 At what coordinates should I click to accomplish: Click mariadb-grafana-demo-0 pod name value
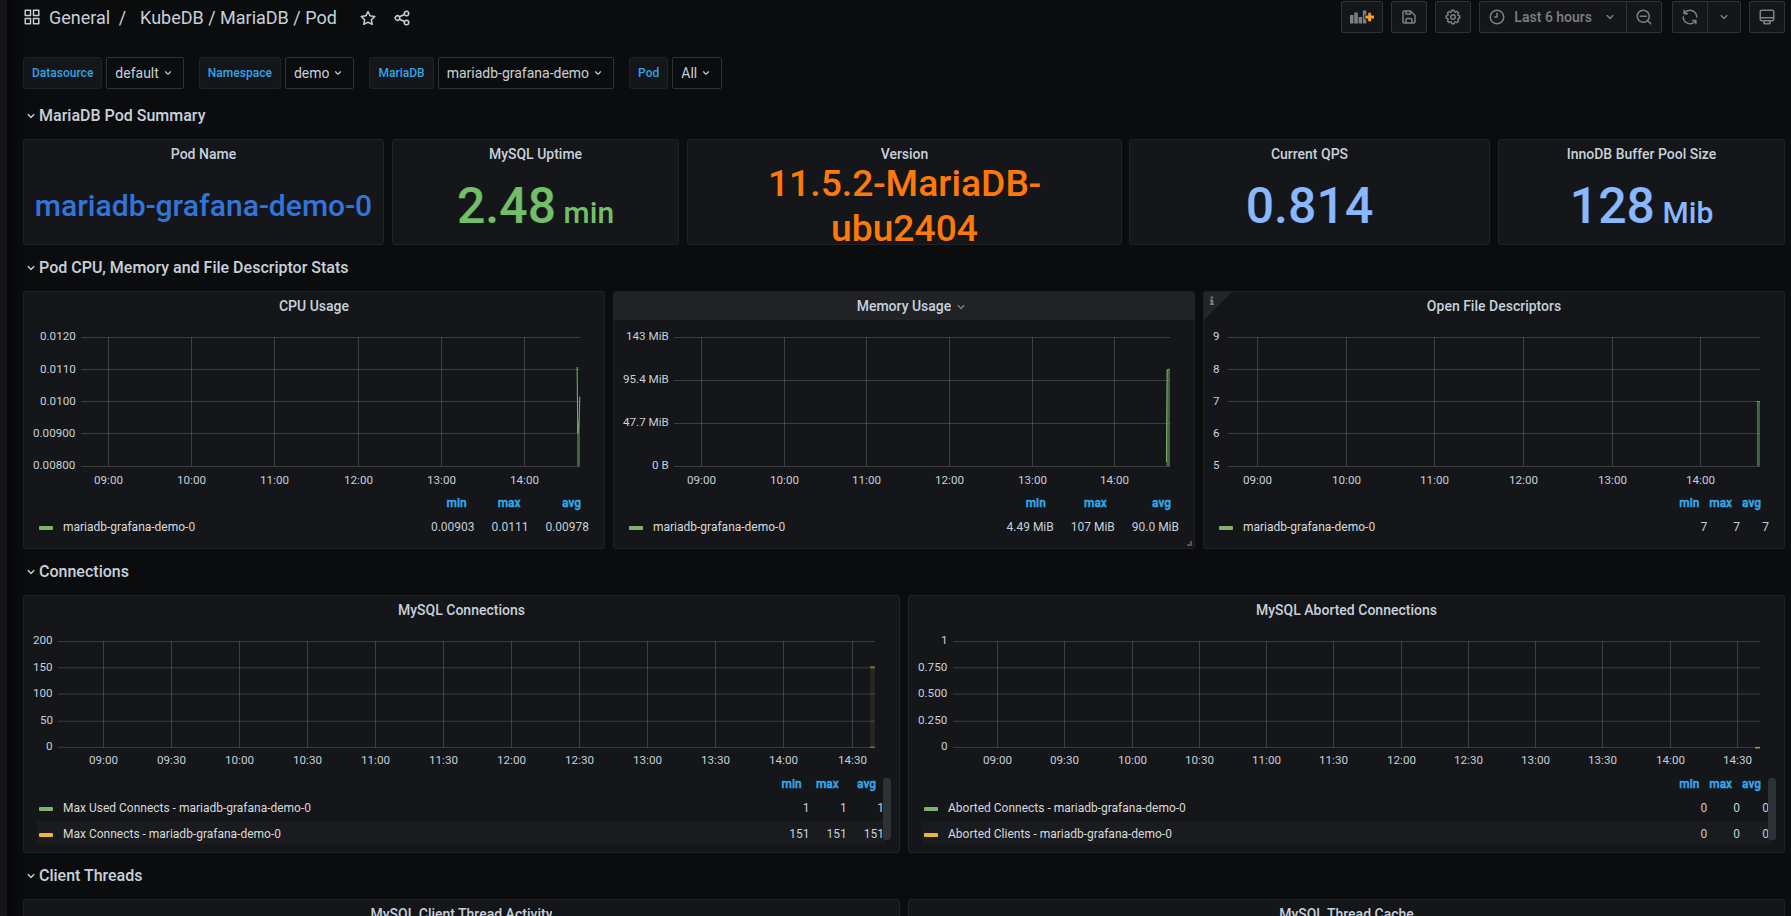[x=203, y=205]
